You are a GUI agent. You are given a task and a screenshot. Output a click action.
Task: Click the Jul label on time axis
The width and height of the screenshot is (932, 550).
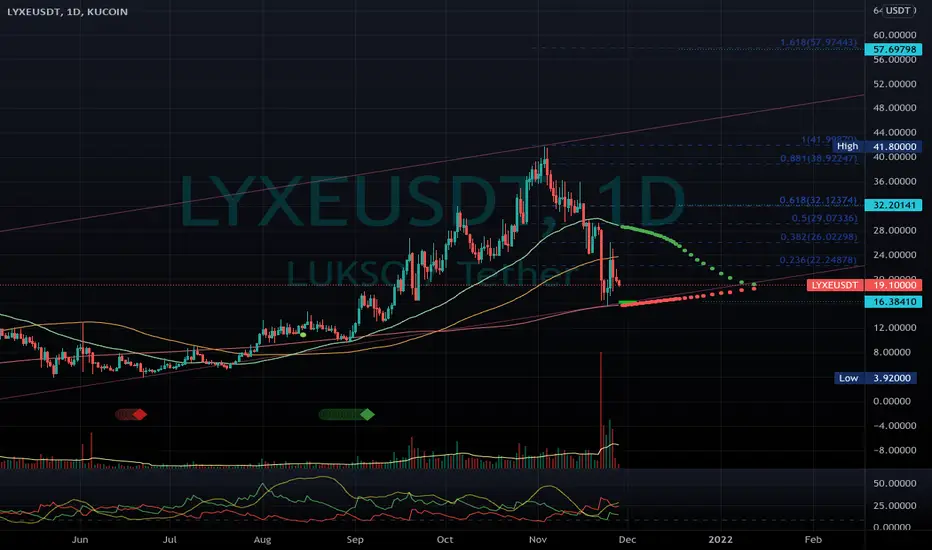(170, 540)
